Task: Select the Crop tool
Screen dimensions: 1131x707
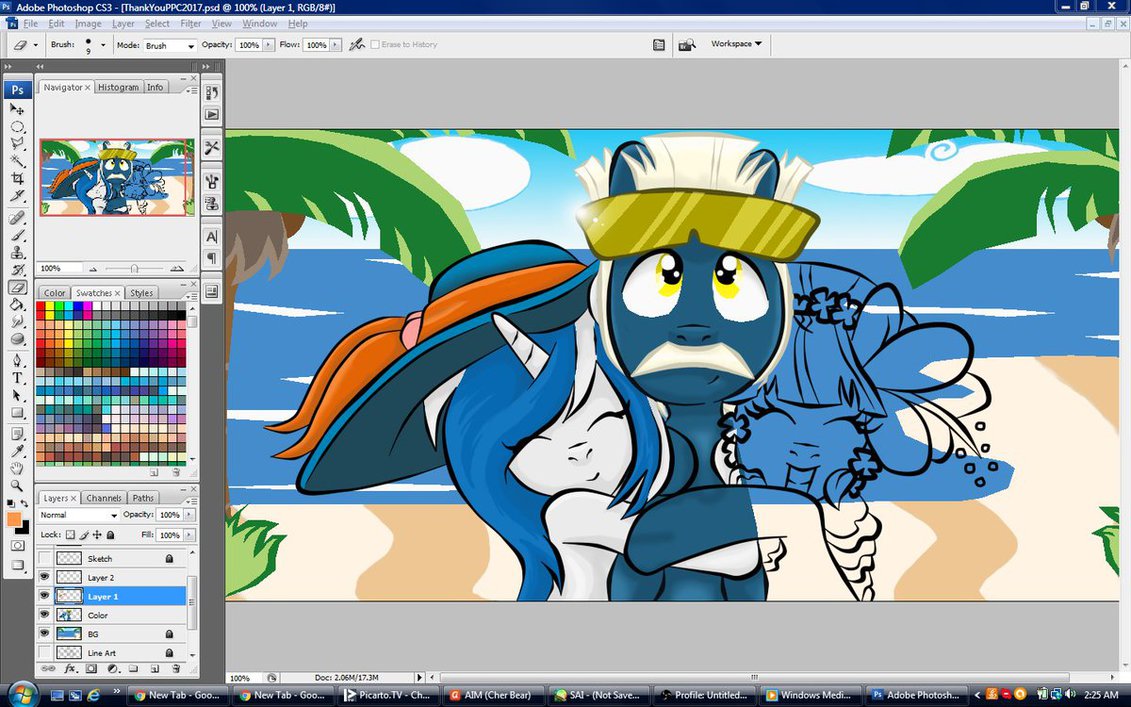Action: (17, 179)
